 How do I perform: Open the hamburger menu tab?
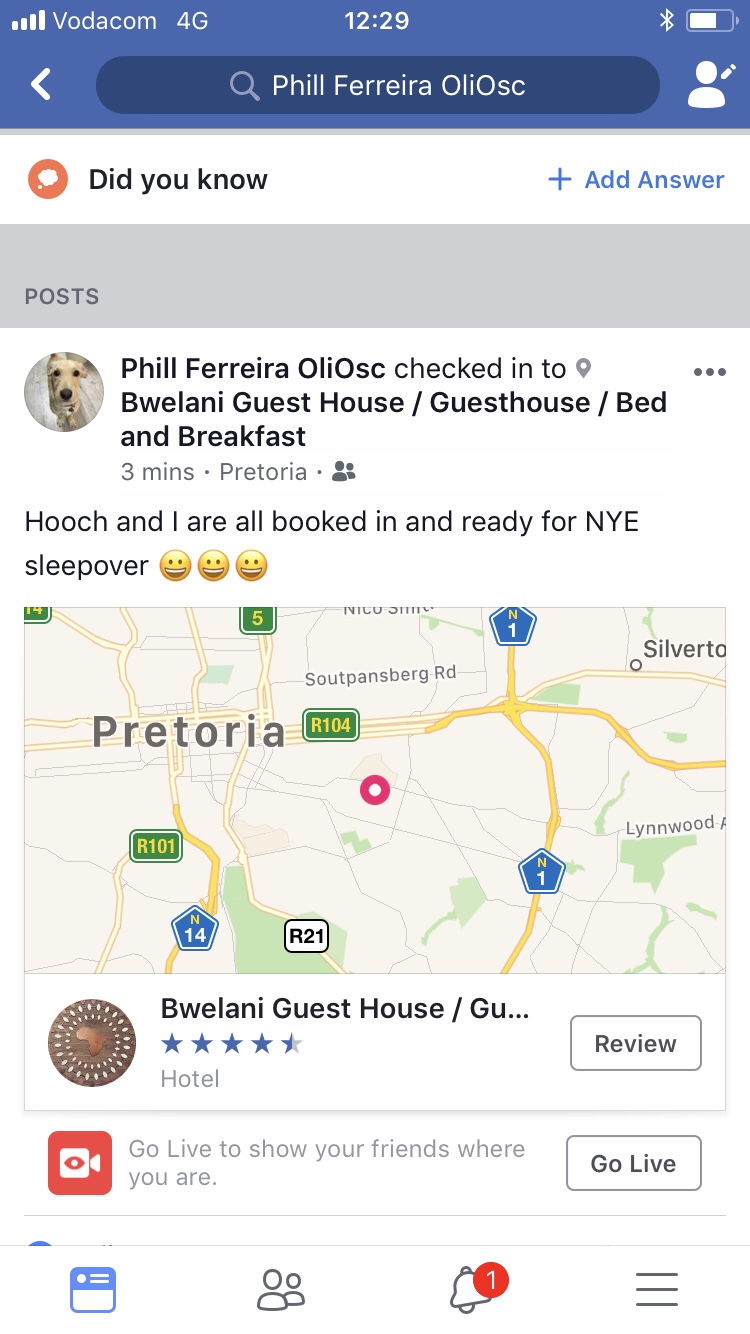(657, 1289)
